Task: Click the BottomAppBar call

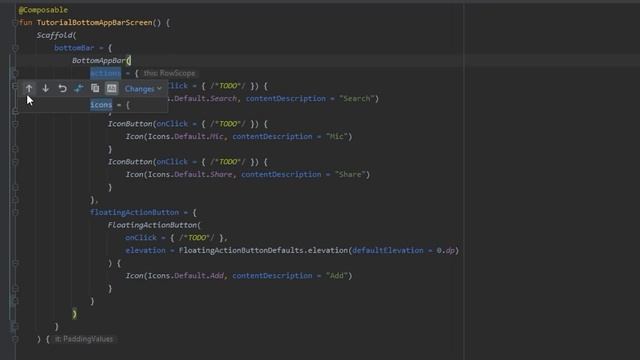Action: [x=98, y=60]
